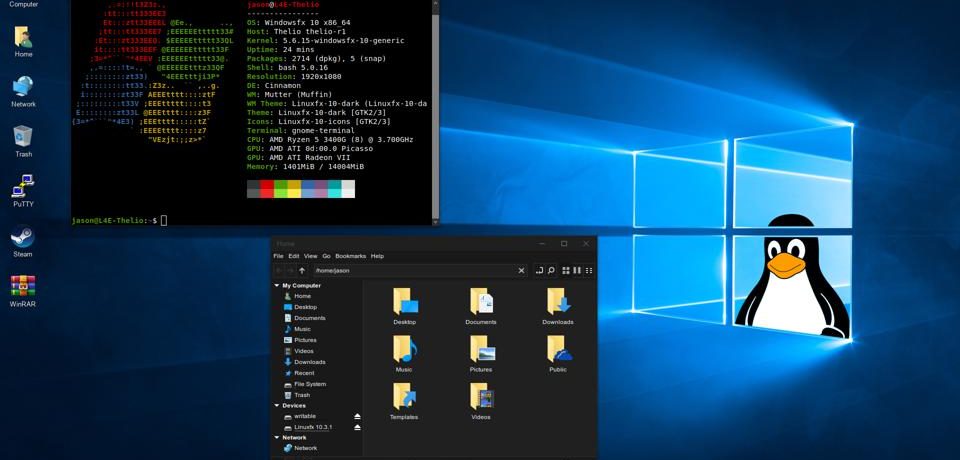Open WinRAR desktop shortcut
The width and height of the screenshot is (960, 460).
pos(23,291)
